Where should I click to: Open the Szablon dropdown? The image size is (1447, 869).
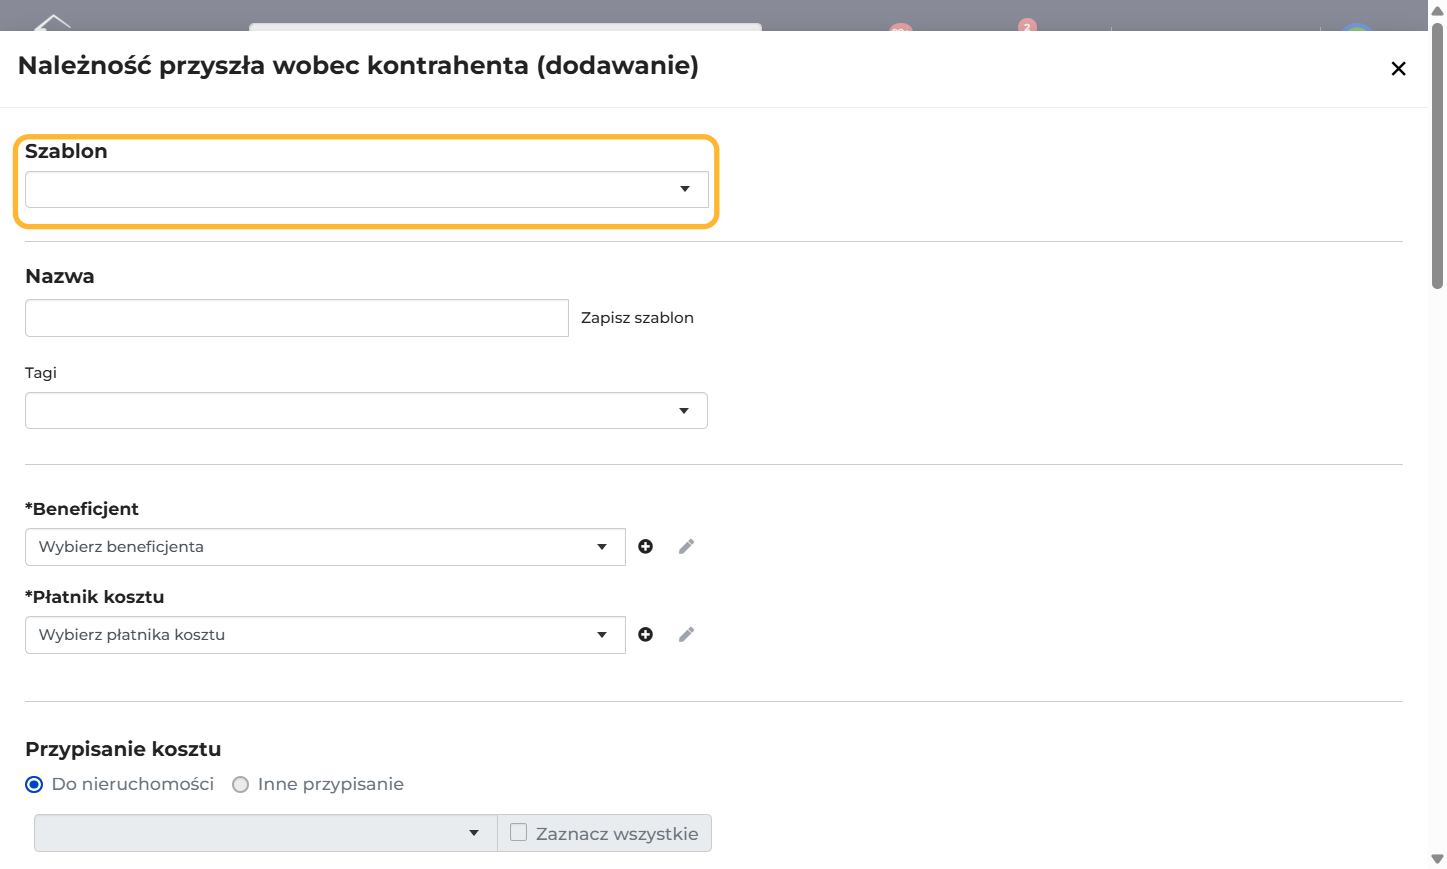tap(367, 189)
